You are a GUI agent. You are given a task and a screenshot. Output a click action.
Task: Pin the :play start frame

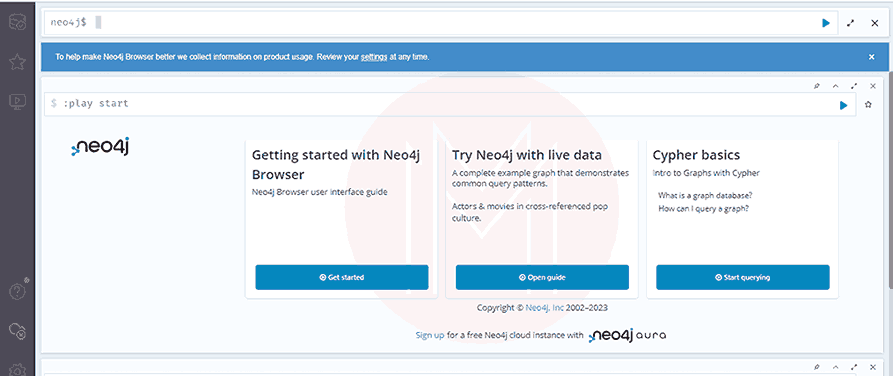tap(817, 86)
